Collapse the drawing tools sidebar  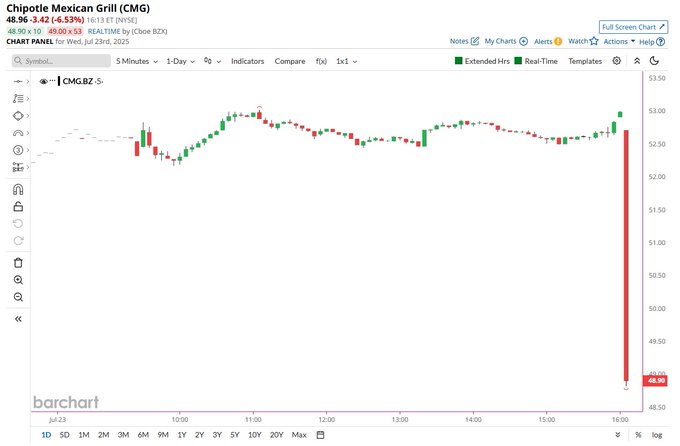click(18, 319)
